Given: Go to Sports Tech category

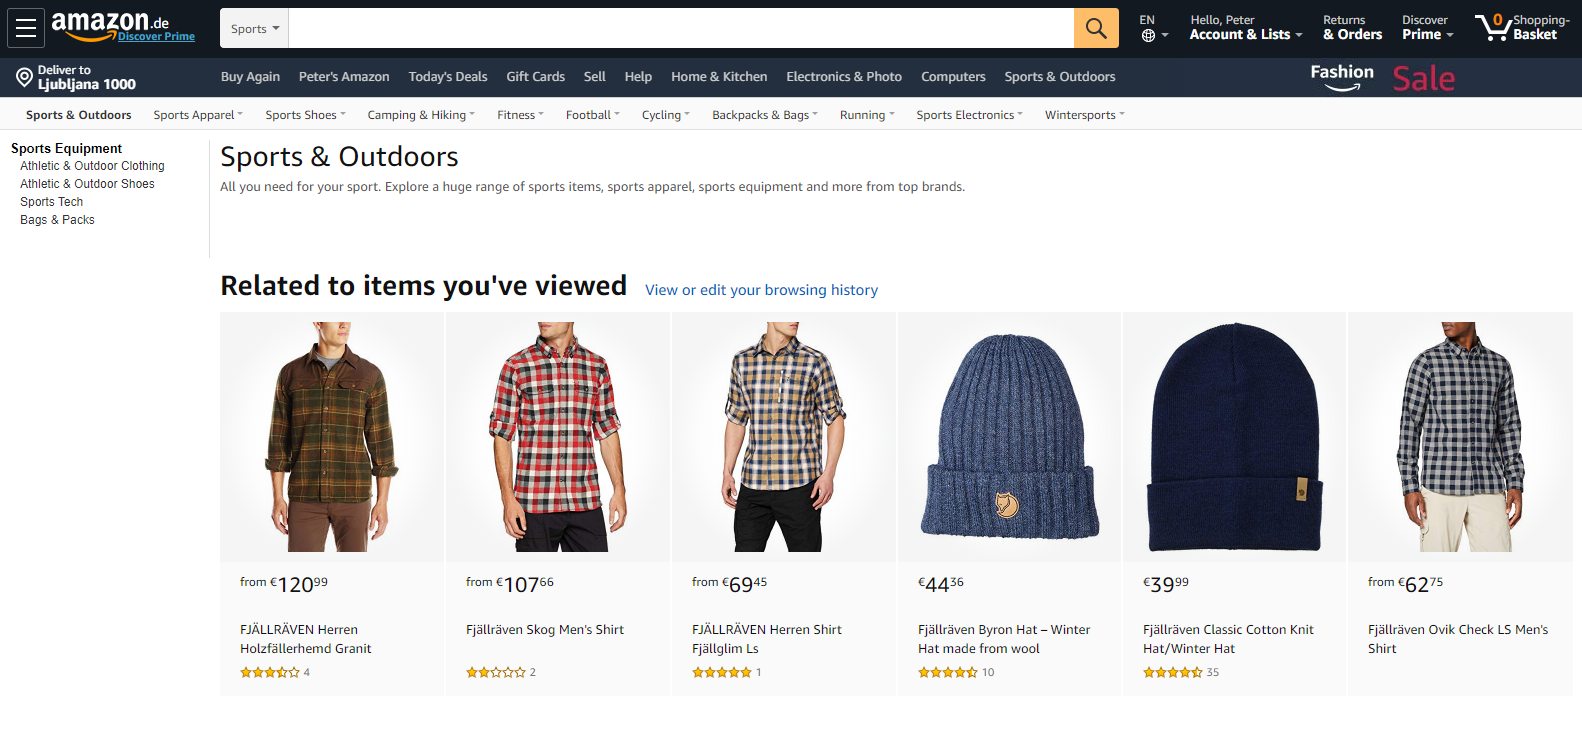Looking at the screenshot, I should [x=51, y=202].
